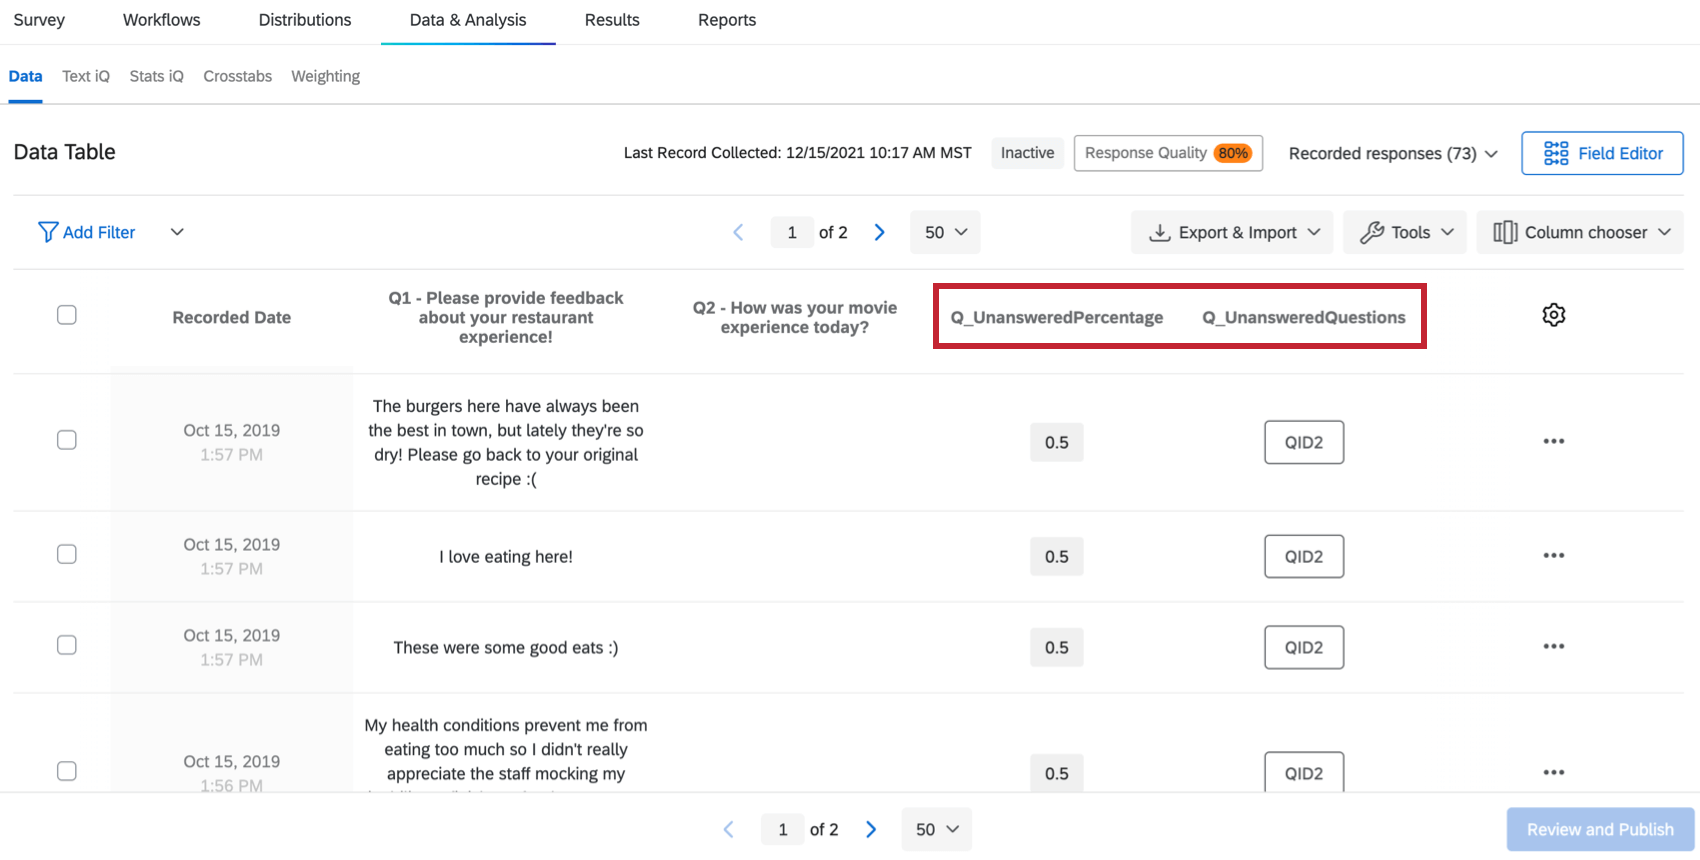The image size is (1700, 860).
Task: Open the Tools menu
Action: (x=1405, y=232)
